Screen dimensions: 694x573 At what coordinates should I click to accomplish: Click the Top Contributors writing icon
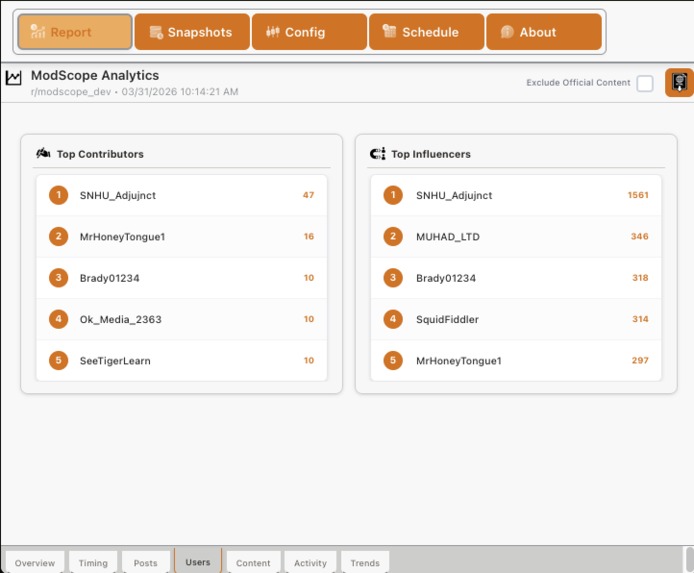[43, 154]
